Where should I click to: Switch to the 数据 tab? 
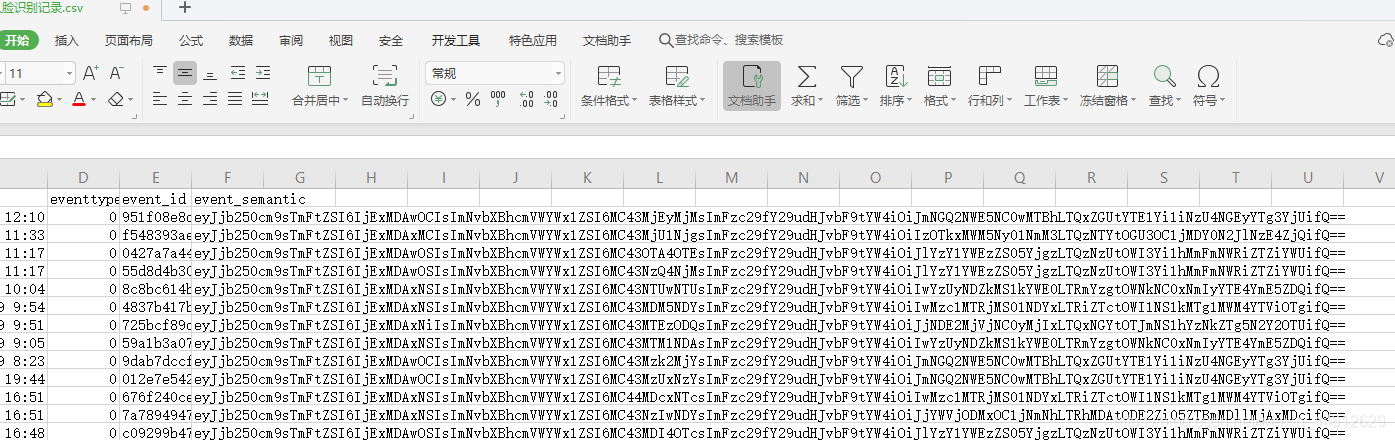(x=241, y=40)
